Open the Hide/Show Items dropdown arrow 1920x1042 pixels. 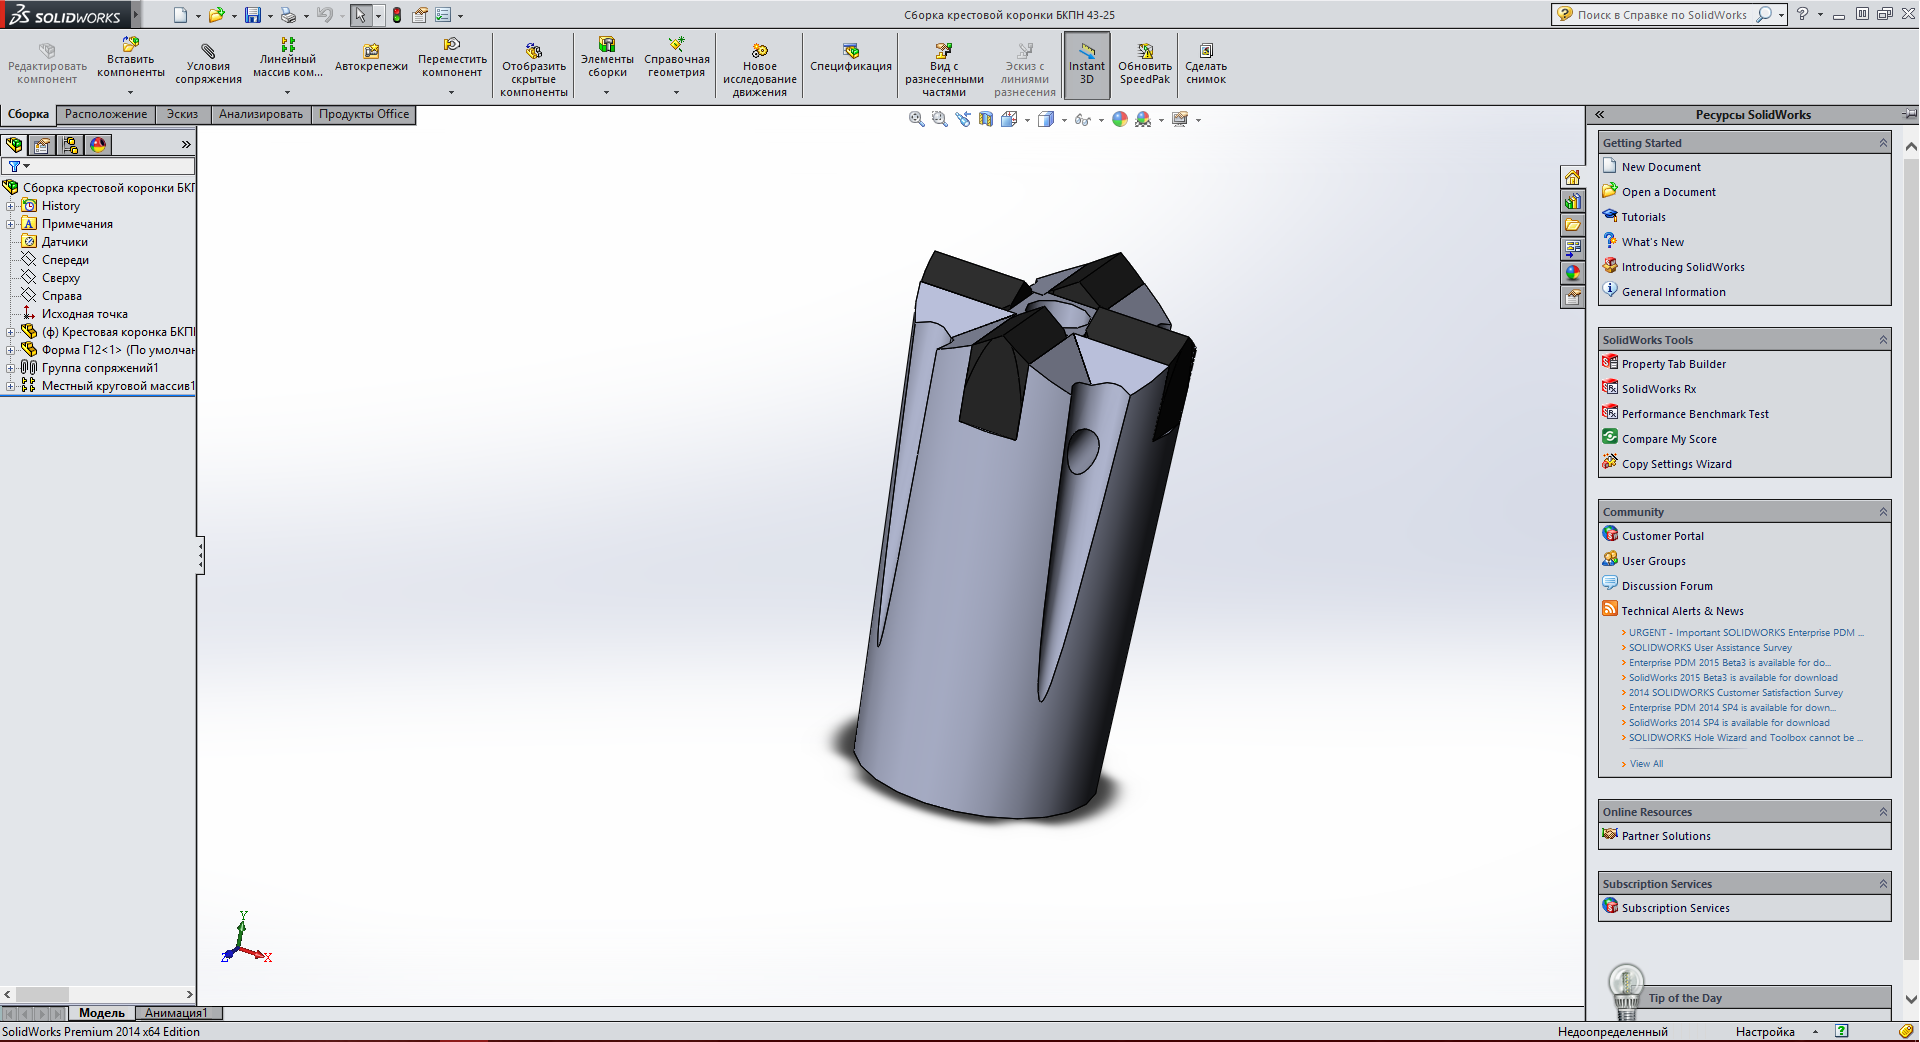(1101, 120)
